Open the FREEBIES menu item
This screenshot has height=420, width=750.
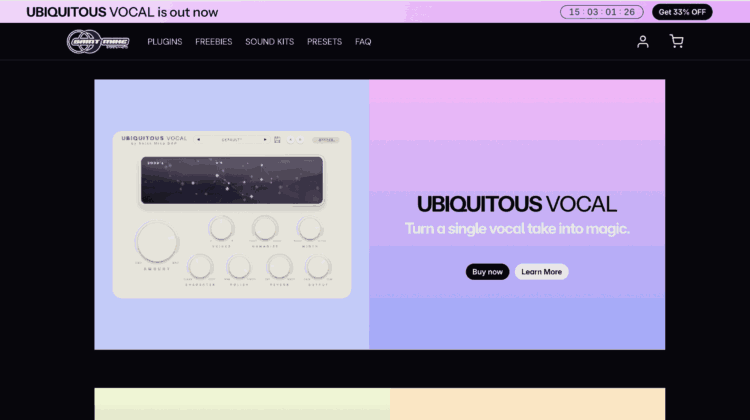click(214, 42)
